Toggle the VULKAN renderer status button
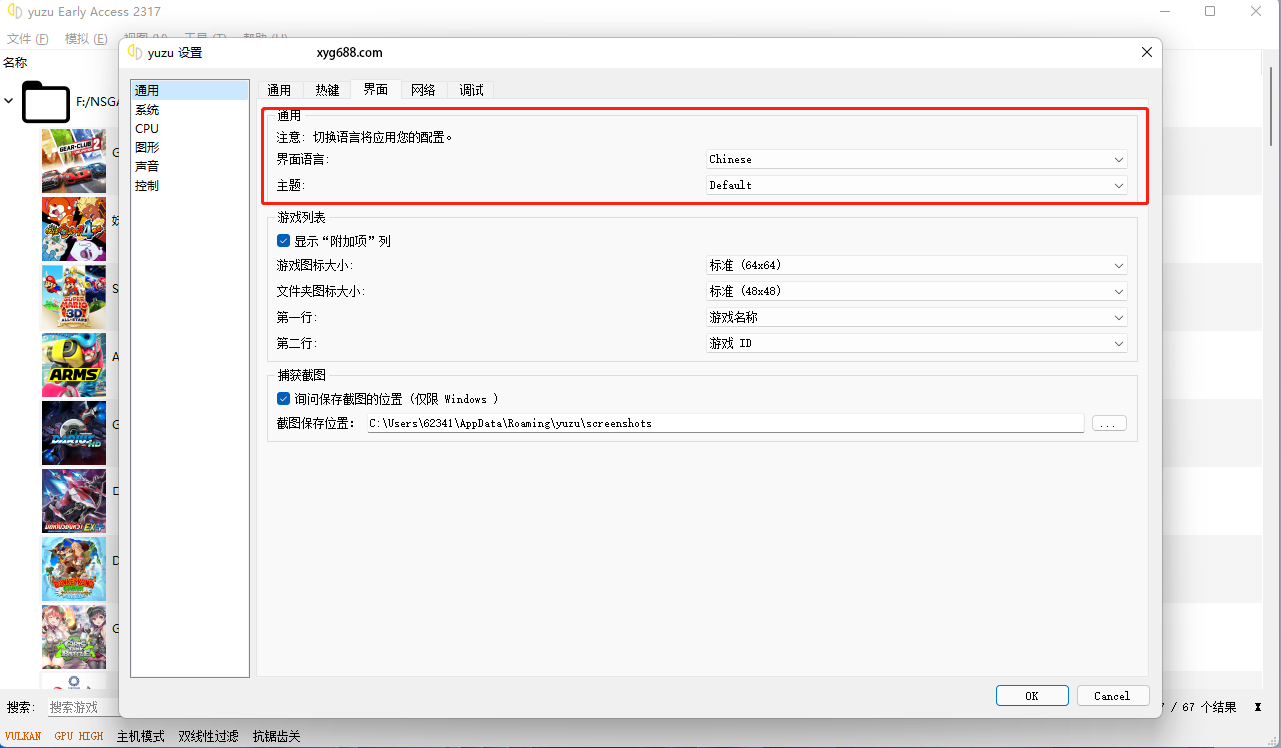 tap(23, 736)
